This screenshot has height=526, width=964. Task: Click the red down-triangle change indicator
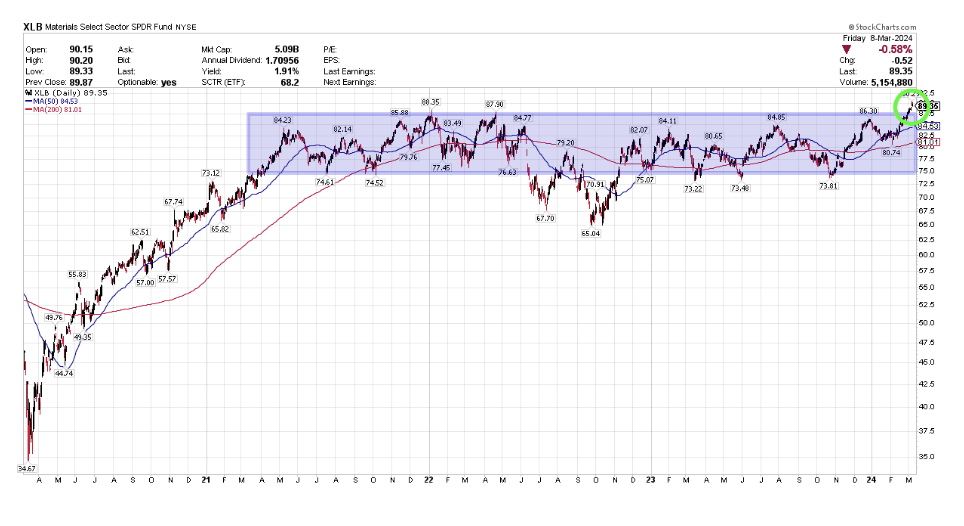click(x=847, y=49)
